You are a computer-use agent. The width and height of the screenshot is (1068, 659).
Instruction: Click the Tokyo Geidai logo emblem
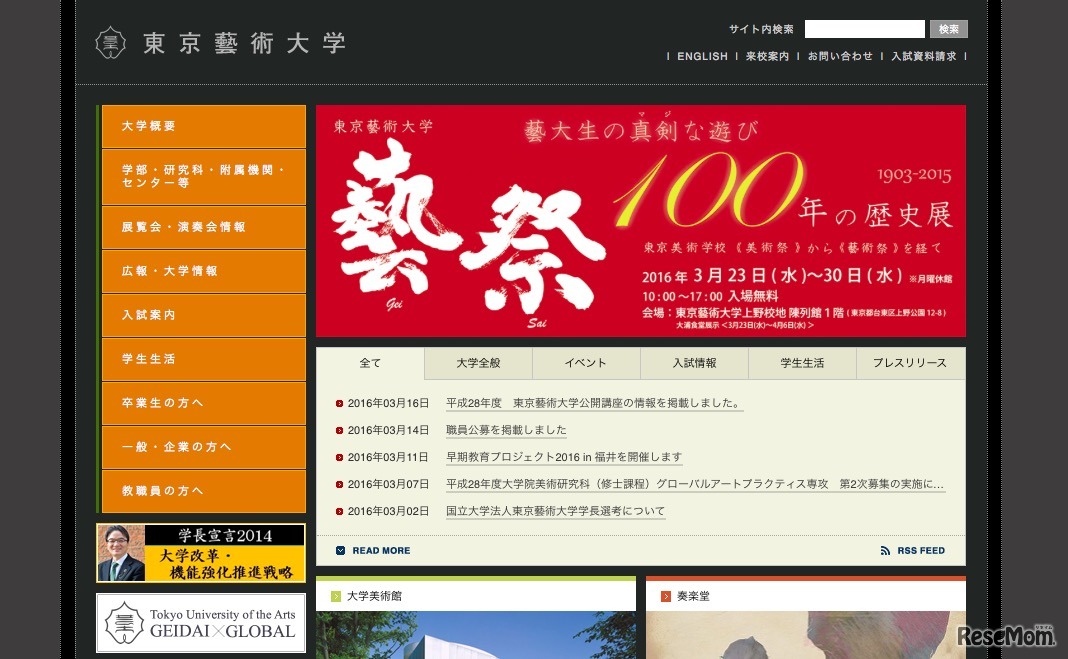point(110,42)
